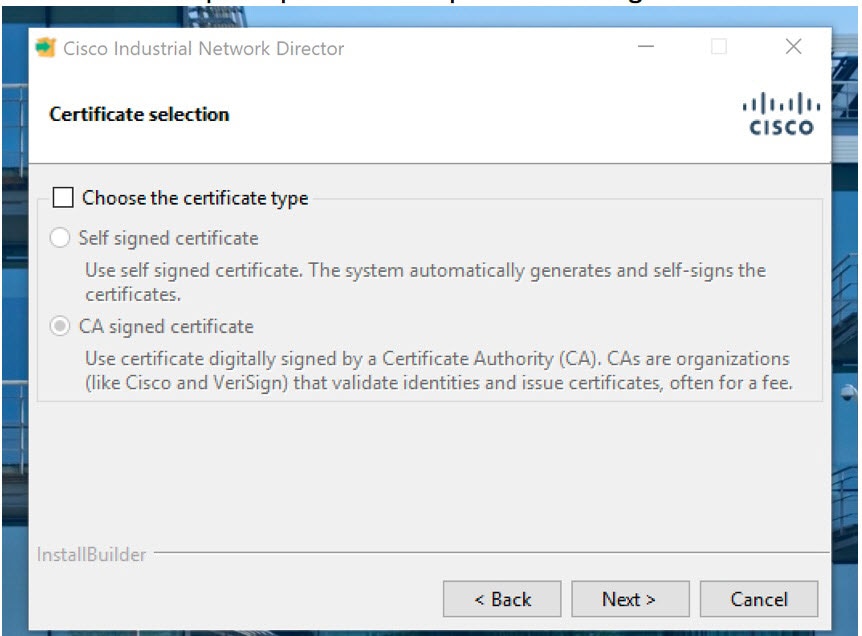Click the 'Use certificate digitally signed' description text

point(439,370)
